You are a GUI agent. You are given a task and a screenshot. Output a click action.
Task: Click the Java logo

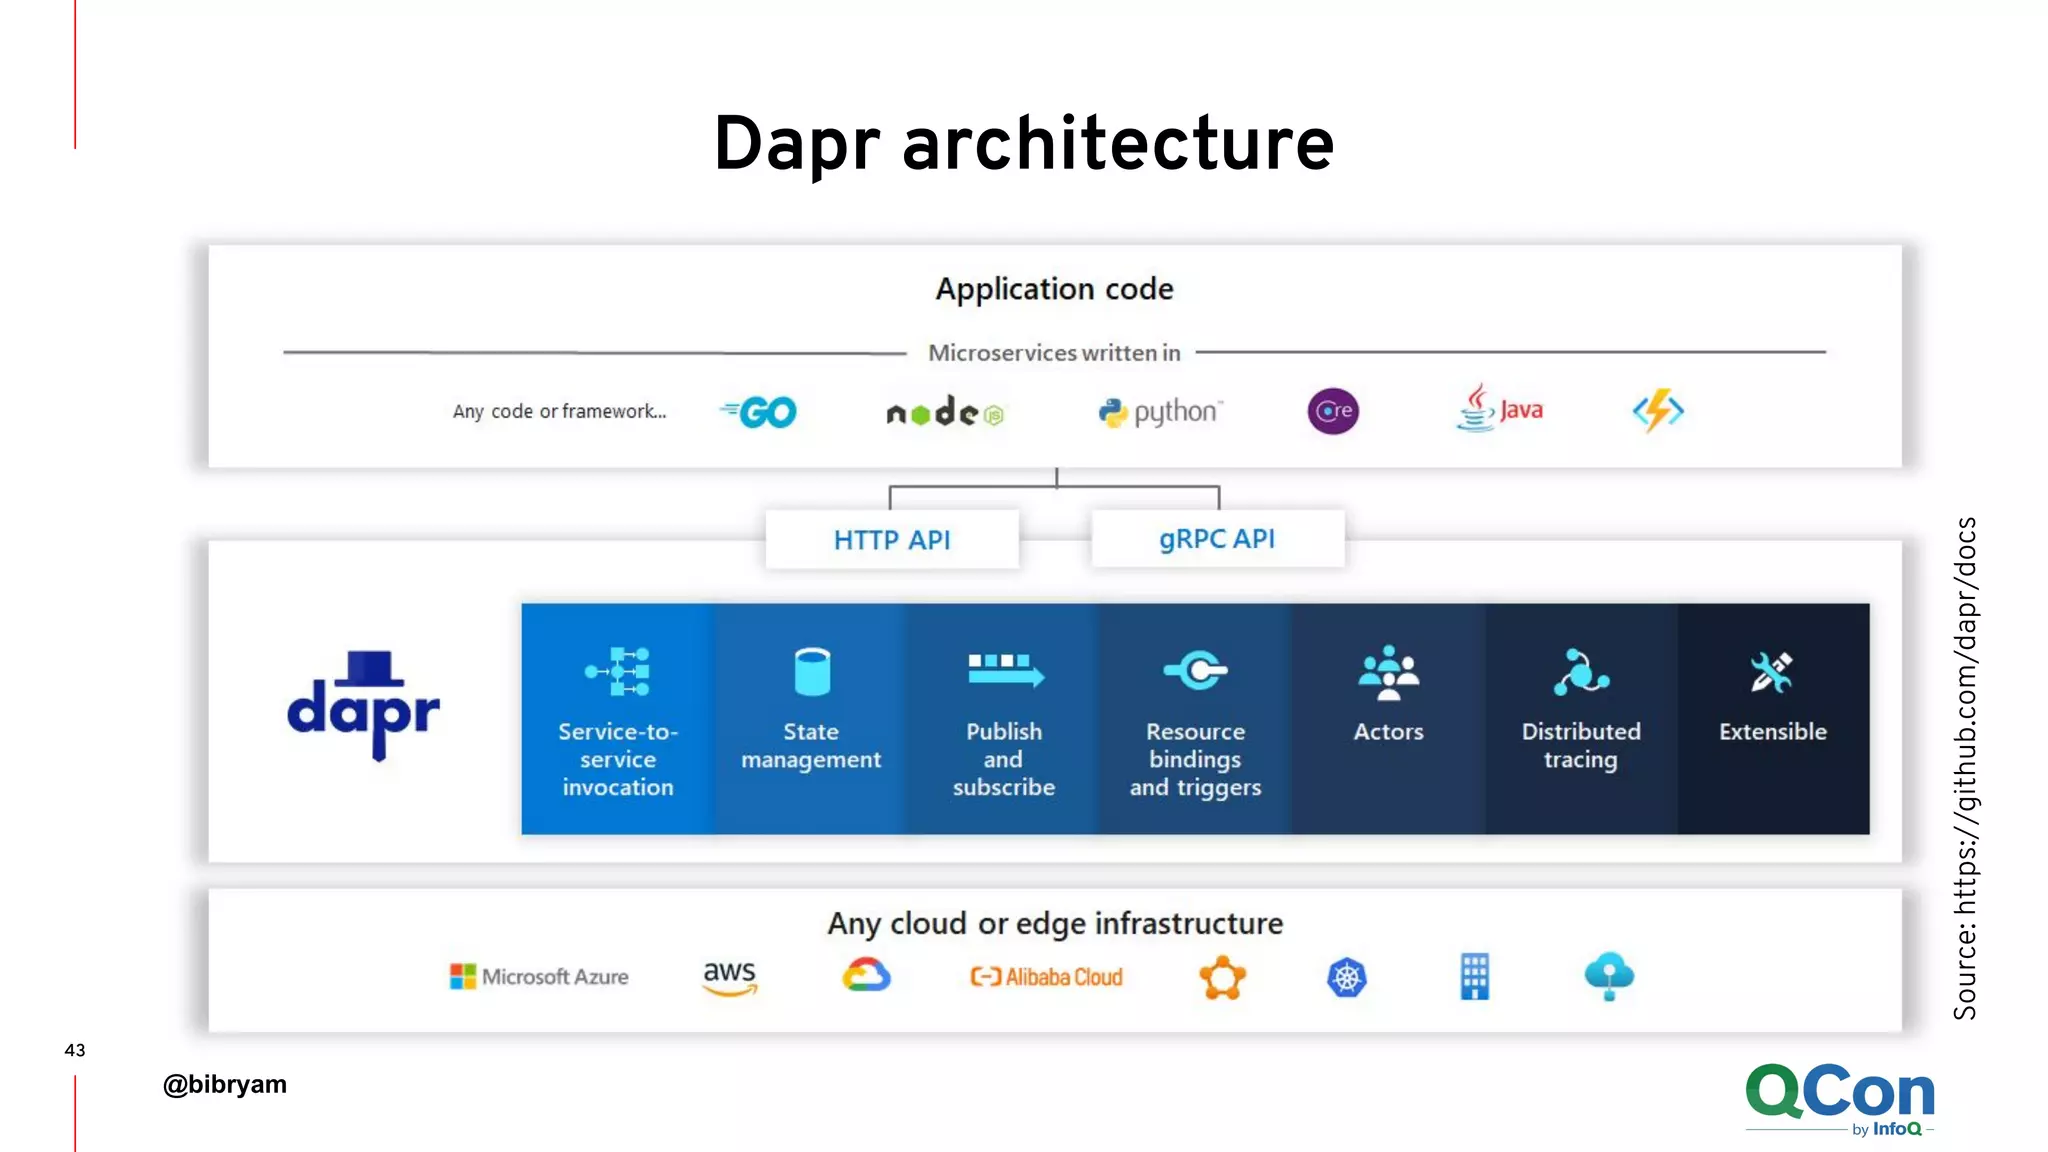pyautogui.click(x=1499, y=409)
